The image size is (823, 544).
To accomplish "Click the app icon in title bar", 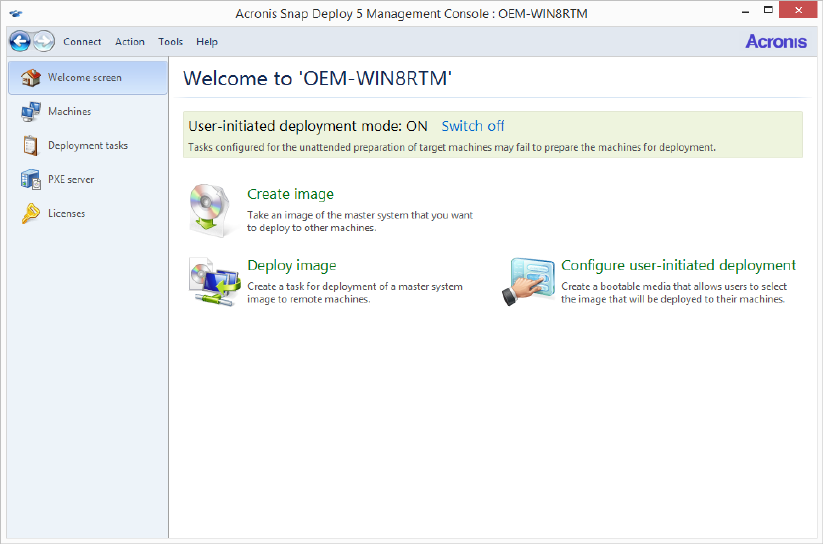I will pyautogui.click(x=16, y=13).
